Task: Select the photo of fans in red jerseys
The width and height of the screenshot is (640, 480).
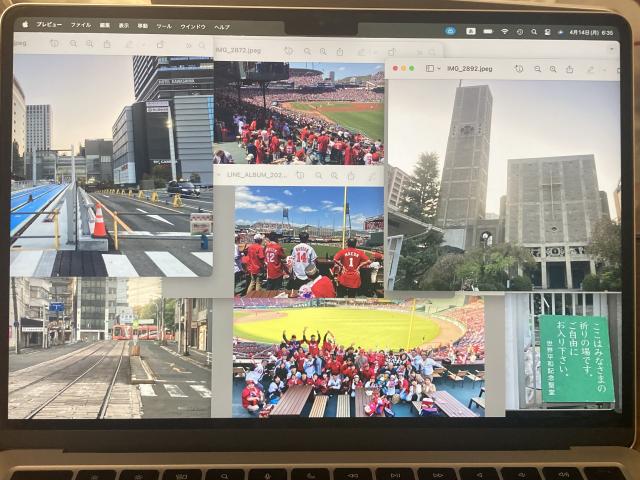Action: pos(309,242)
